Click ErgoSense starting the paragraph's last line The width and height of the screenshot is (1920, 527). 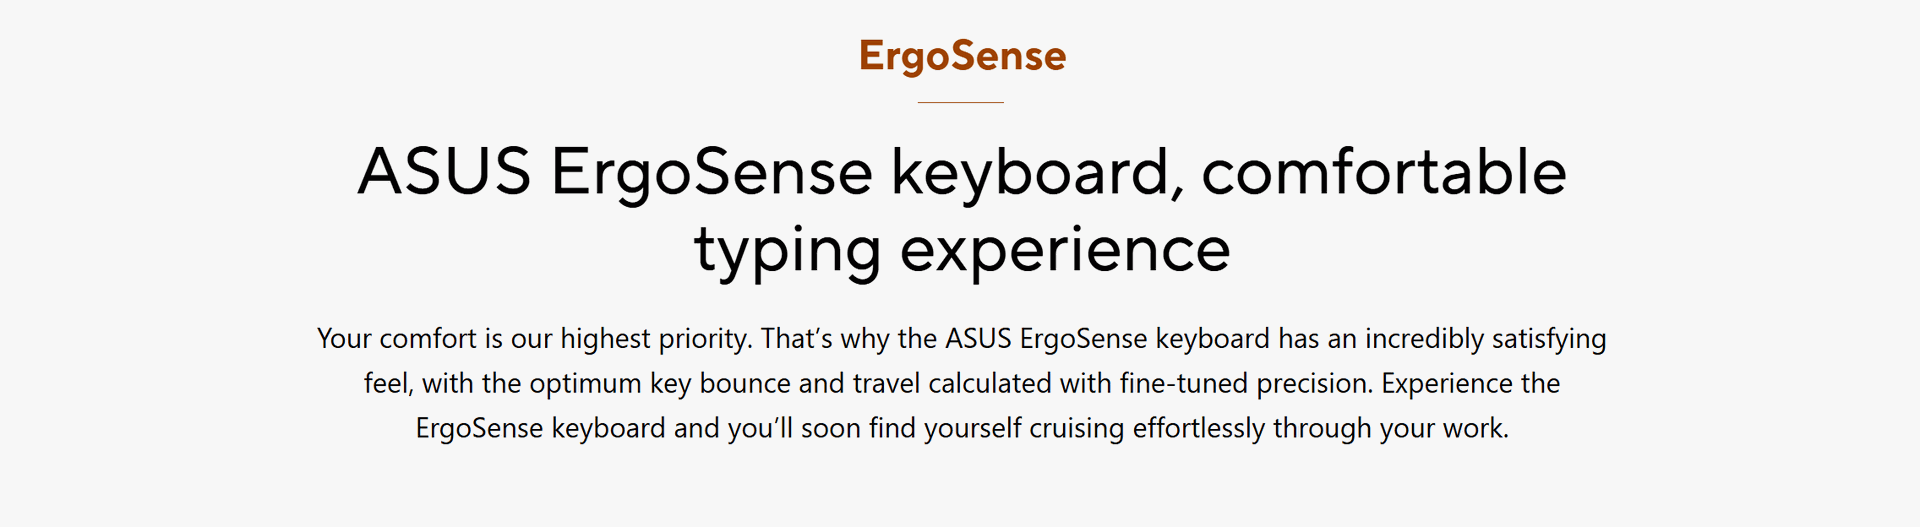tap(479, 429)
